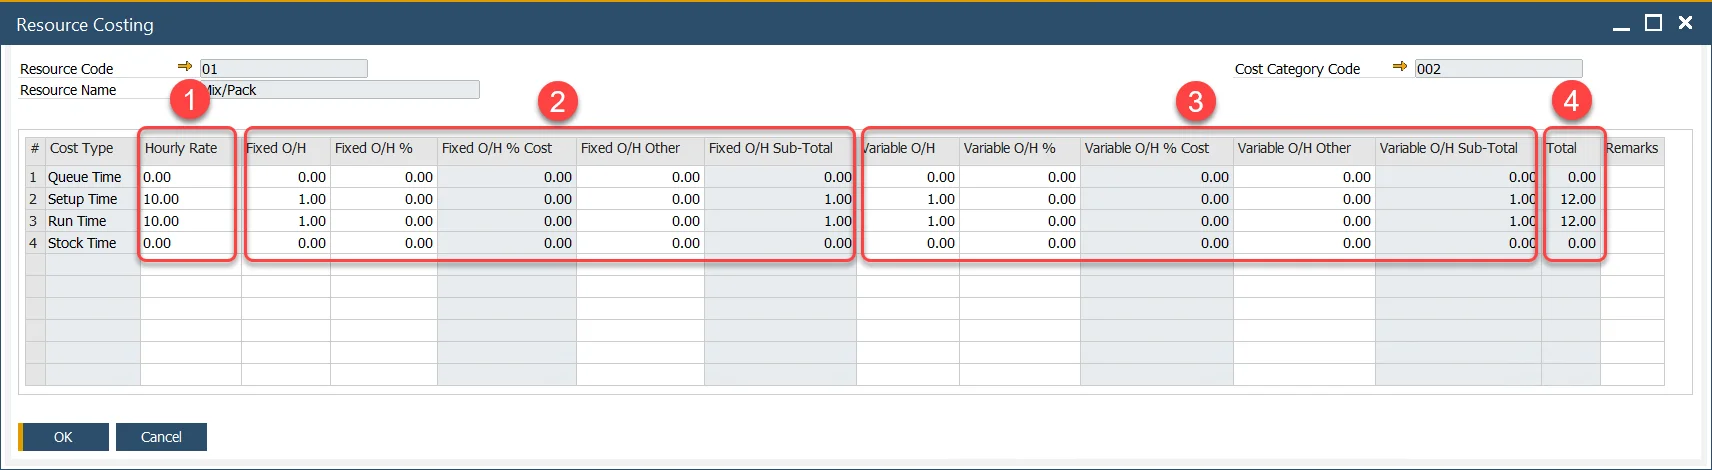Select the Stock Time row
This screenshot has width=1712, height=470.
(845, 243)
